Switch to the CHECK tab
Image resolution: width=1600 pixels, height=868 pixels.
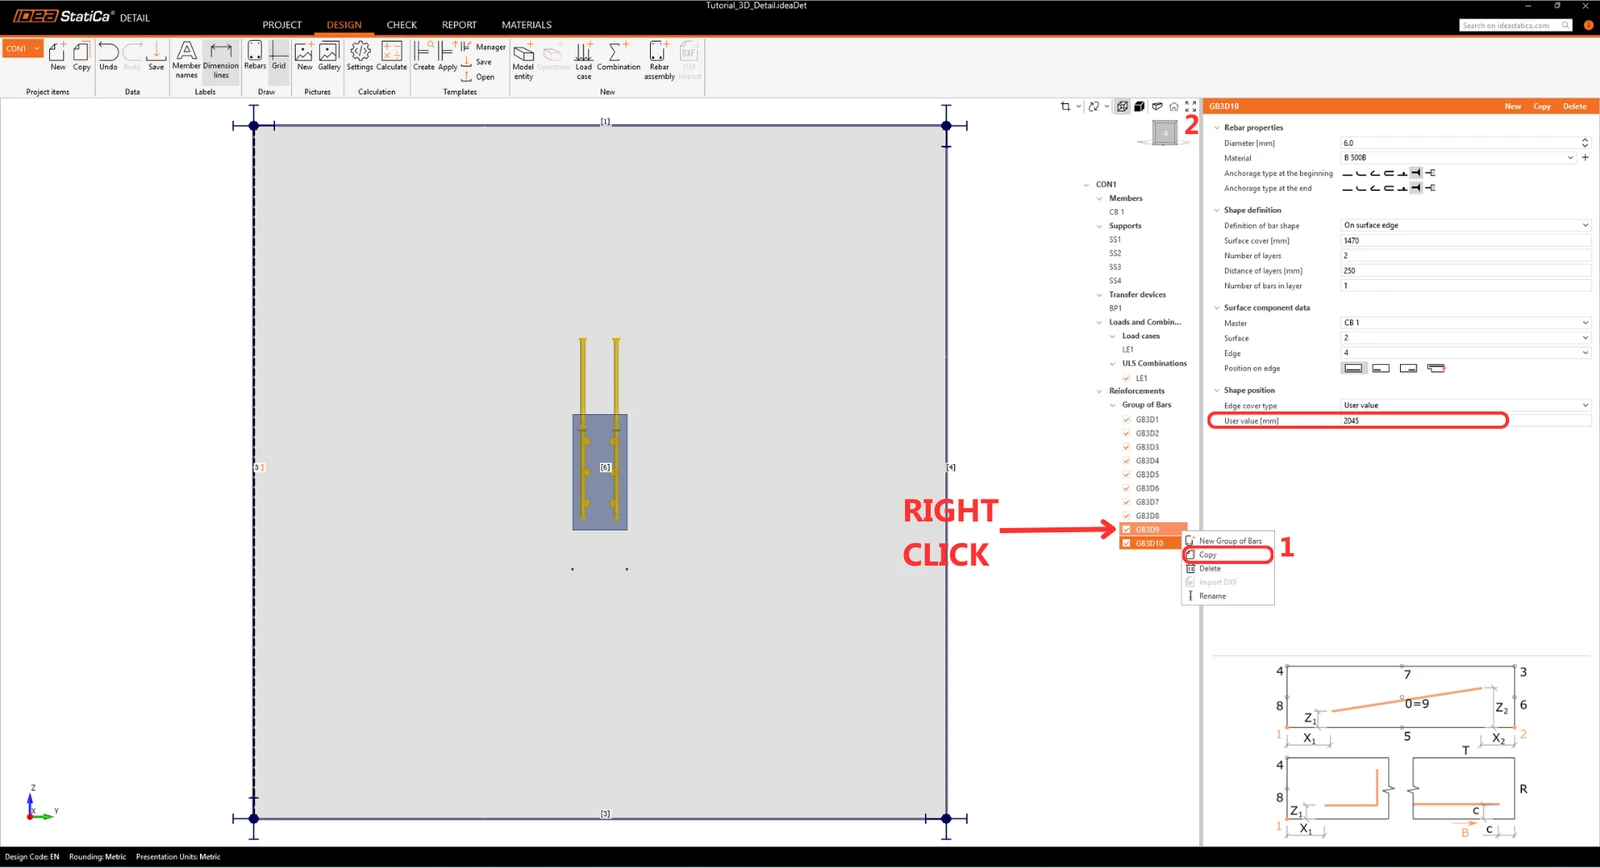coord(401,25)
